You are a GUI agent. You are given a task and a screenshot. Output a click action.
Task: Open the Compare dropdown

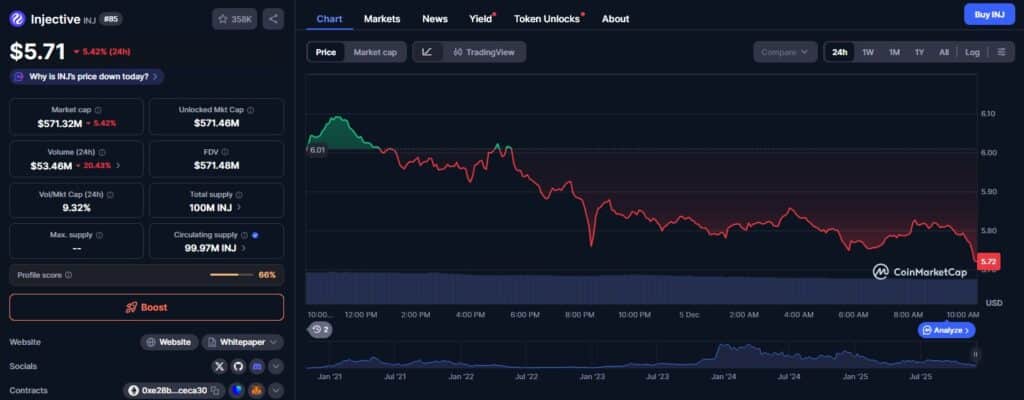785,52
